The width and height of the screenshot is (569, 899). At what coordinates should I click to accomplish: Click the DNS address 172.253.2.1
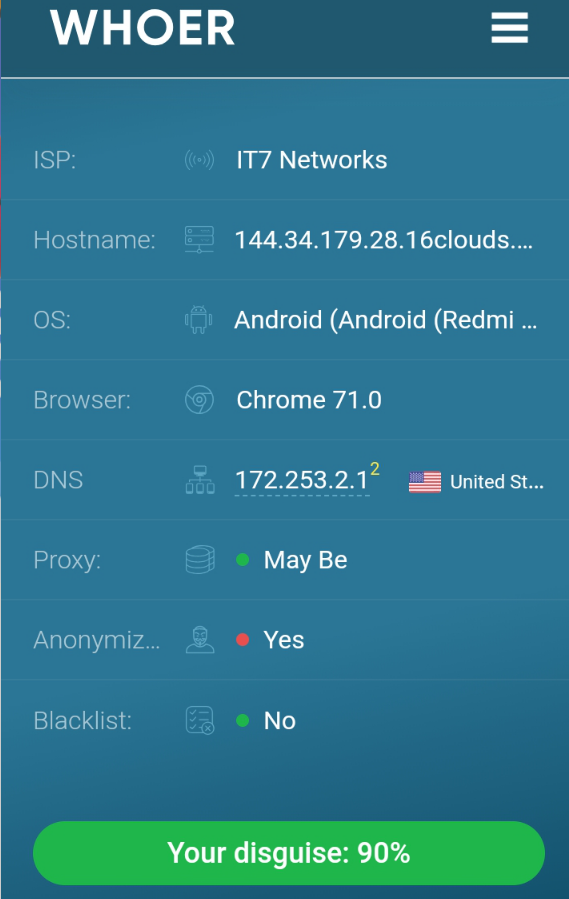click(x=302, y=480)
